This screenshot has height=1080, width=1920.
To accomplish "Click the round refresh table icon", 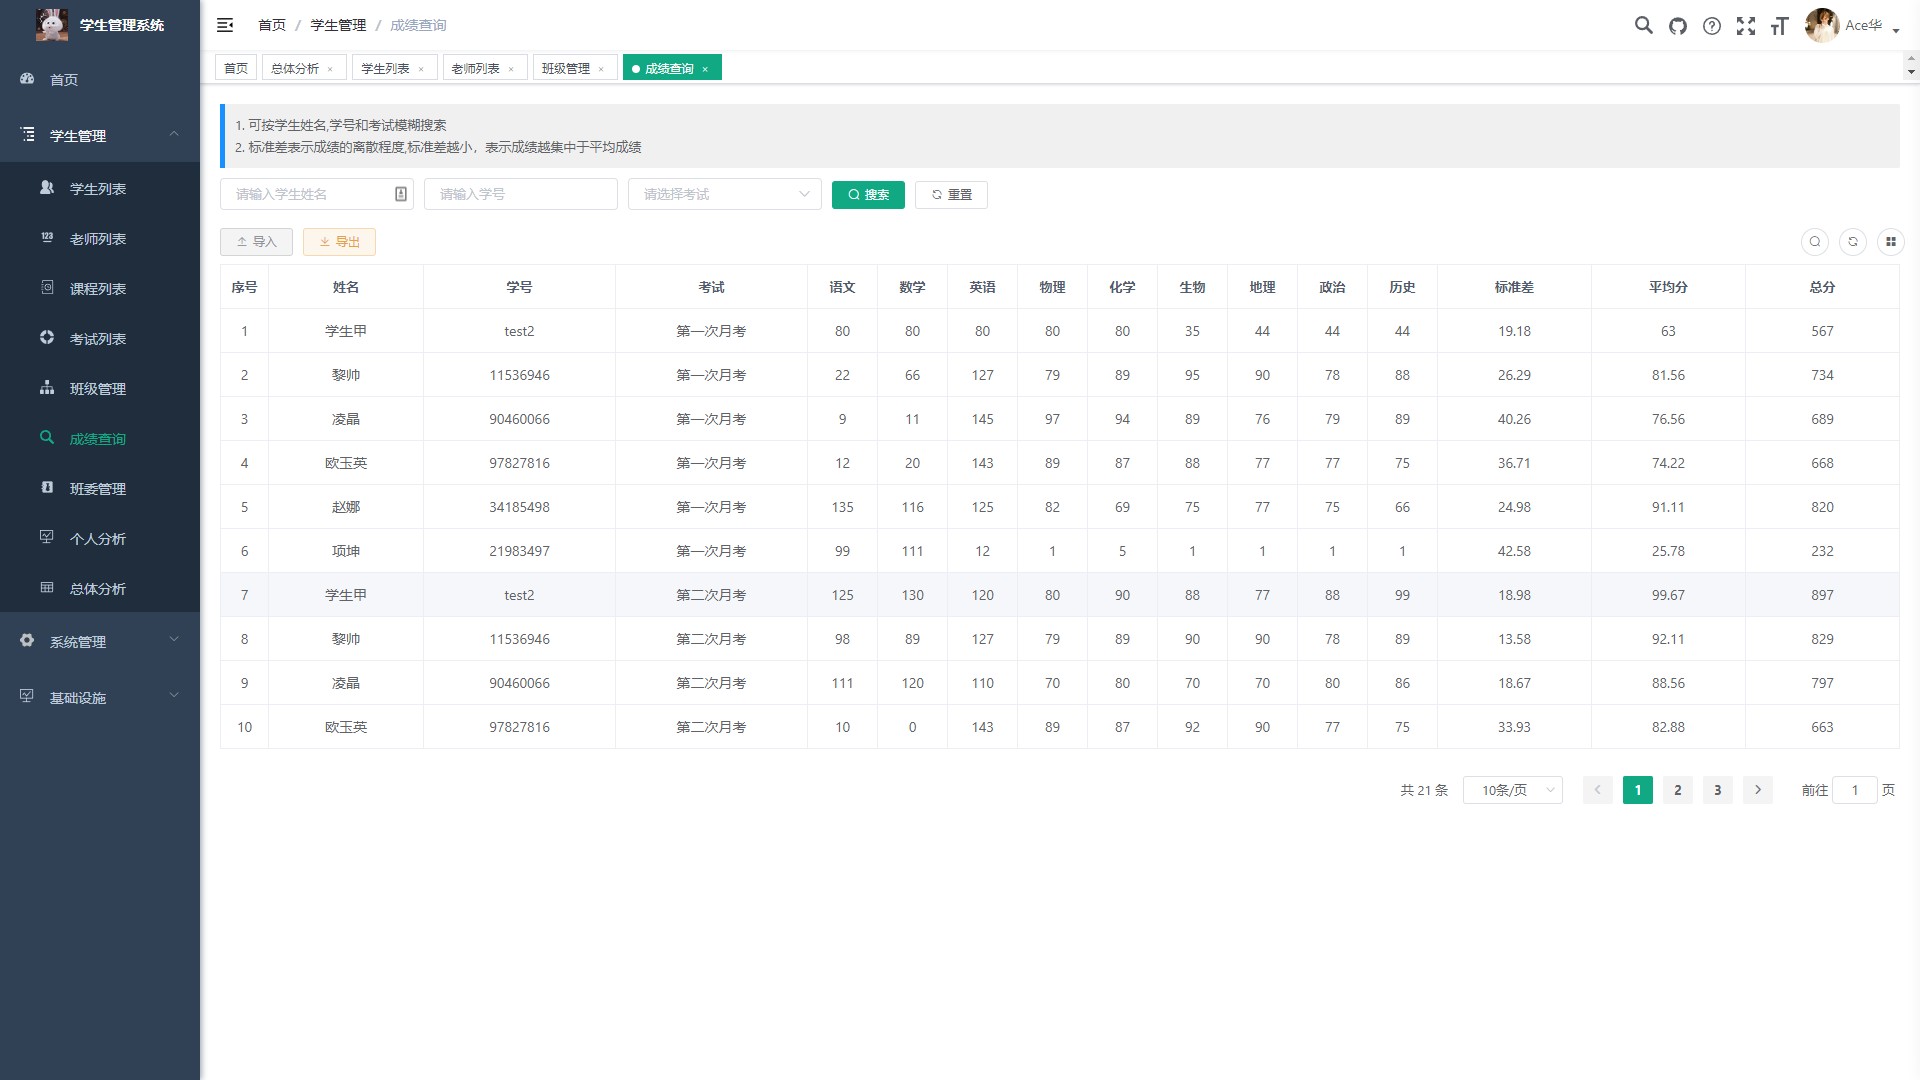I will coord(1853,242).
